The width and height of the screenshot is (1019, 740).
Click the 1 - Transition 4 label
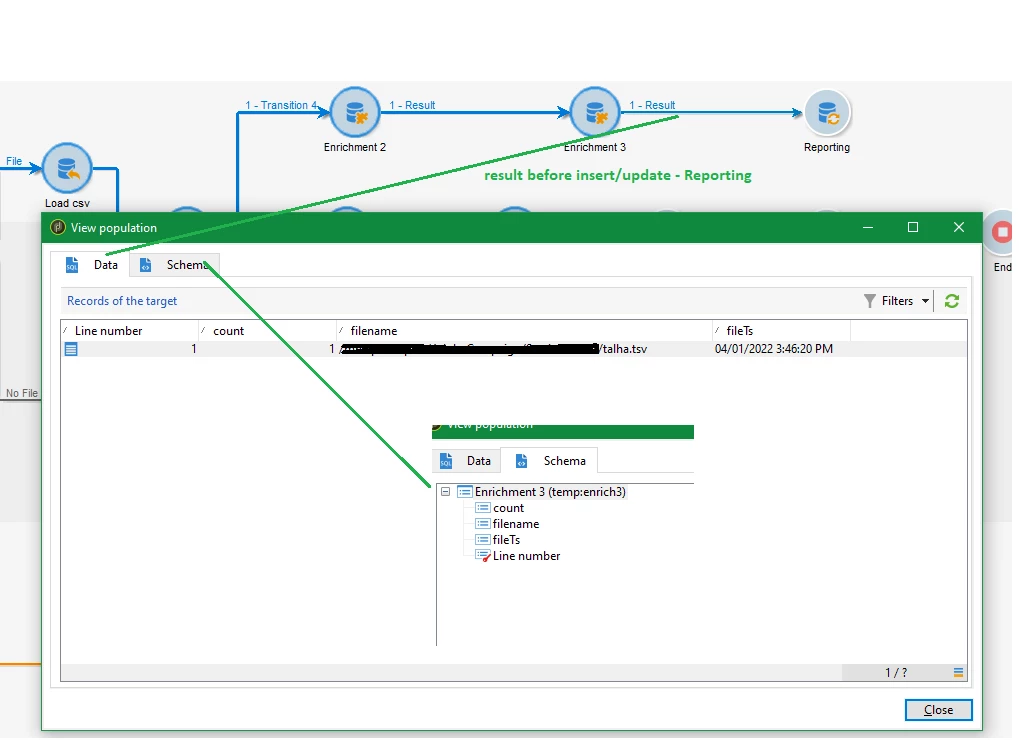coord(281,105)
